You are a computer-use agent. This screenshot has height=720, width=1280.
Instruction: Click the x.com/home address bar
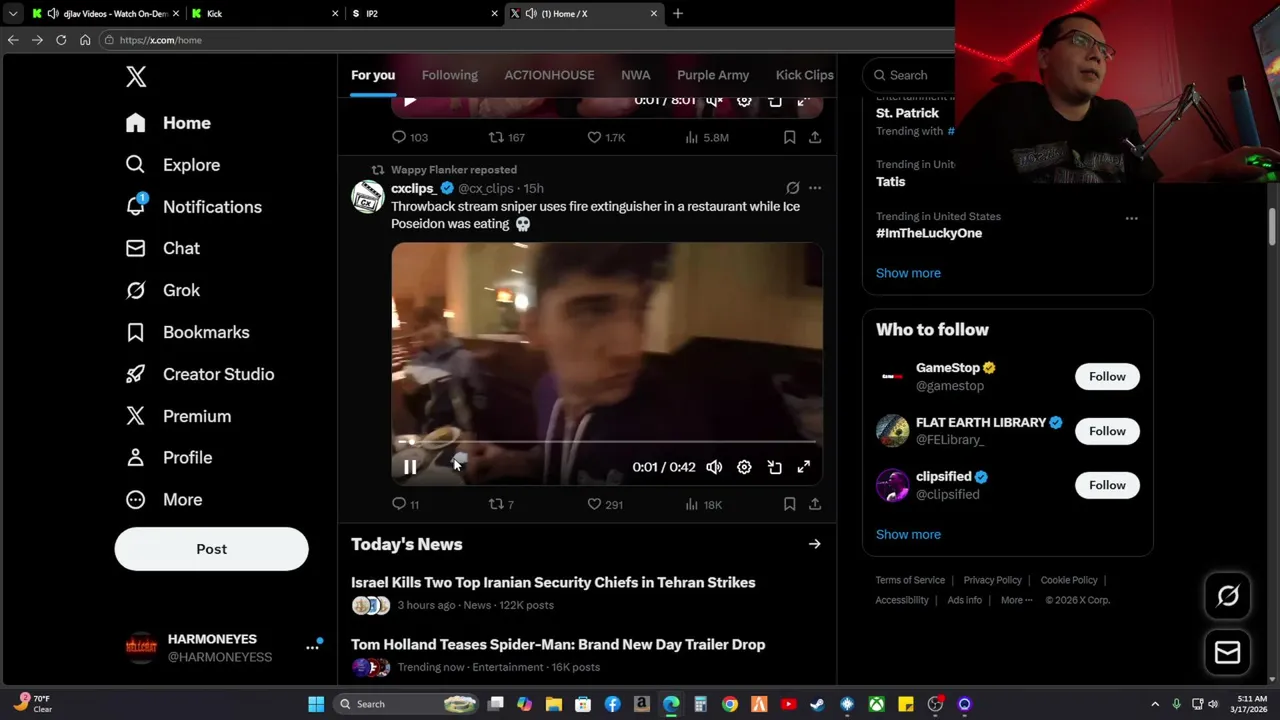pos(530,40)
